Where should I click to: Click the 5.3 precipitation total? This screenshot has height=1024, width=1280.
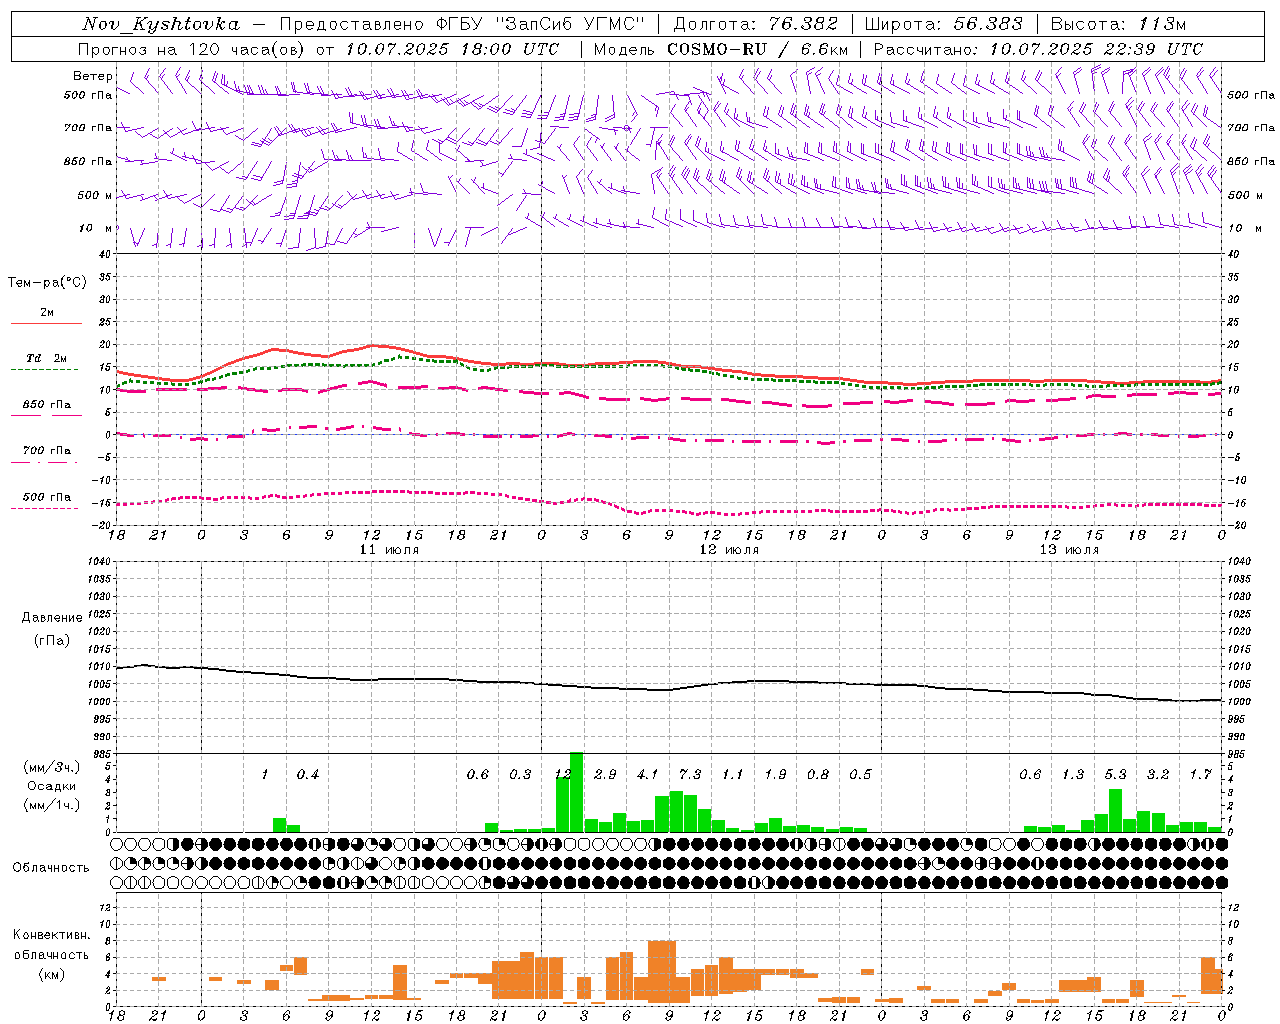[1115, 775]
